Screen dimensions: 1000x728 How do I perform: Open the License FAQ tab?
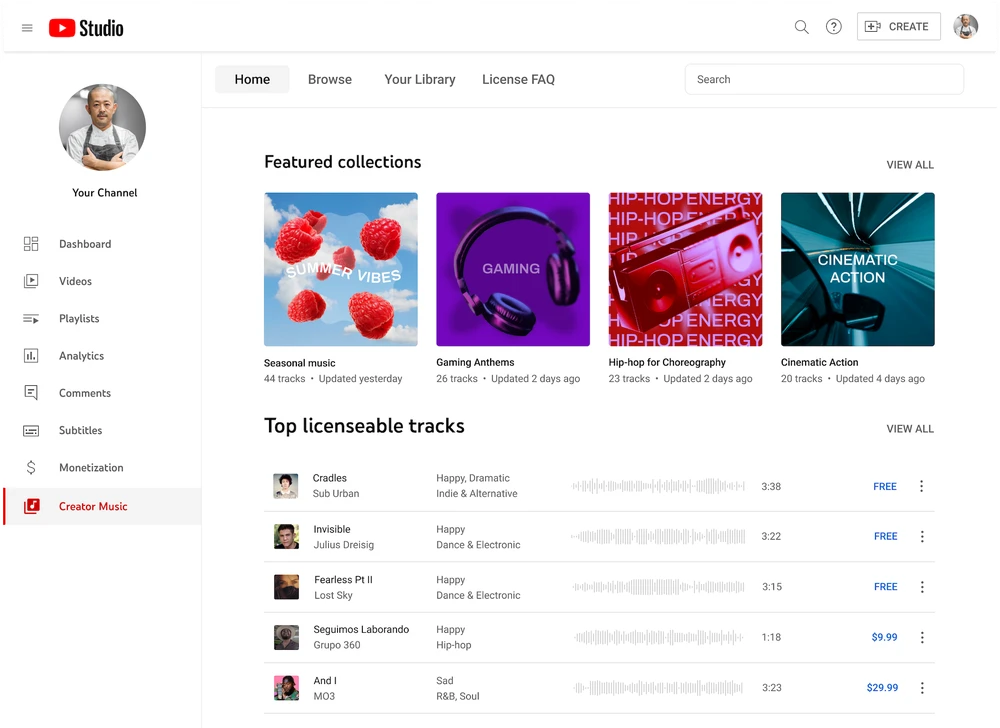coord(518,79)
